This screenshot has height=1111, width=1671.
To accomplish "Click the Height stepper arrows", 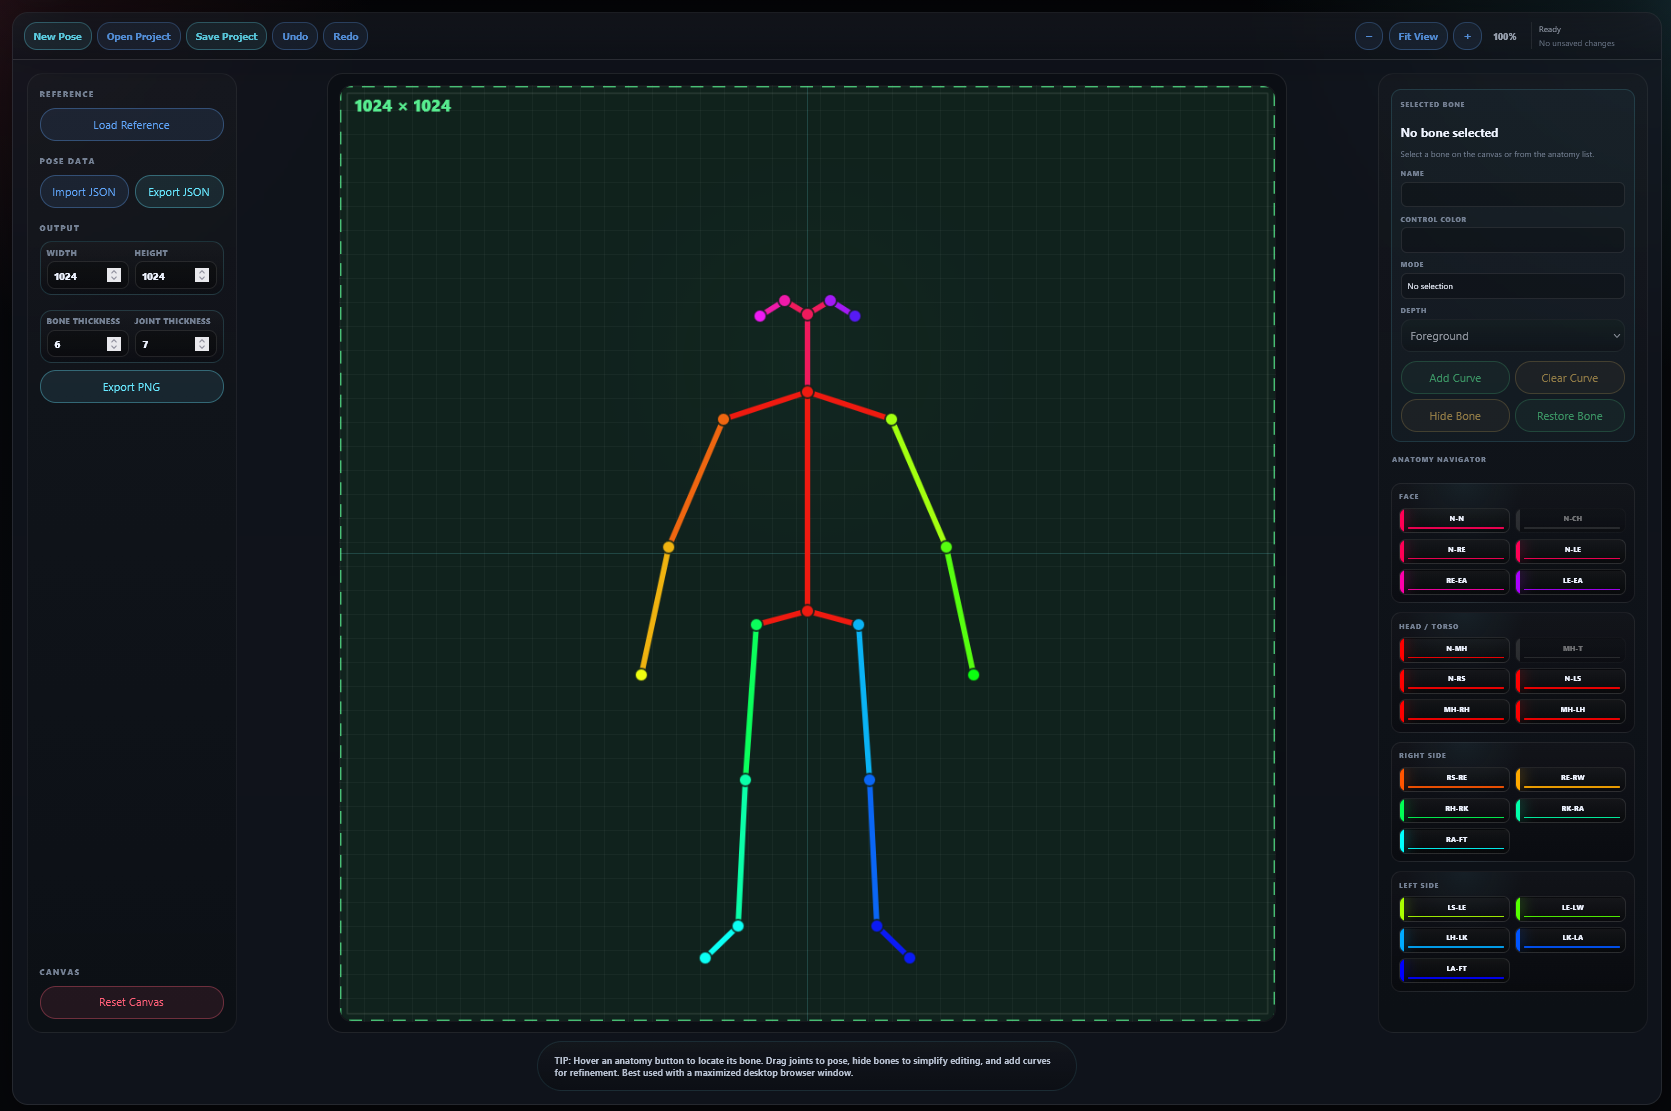I will point(202,276).
